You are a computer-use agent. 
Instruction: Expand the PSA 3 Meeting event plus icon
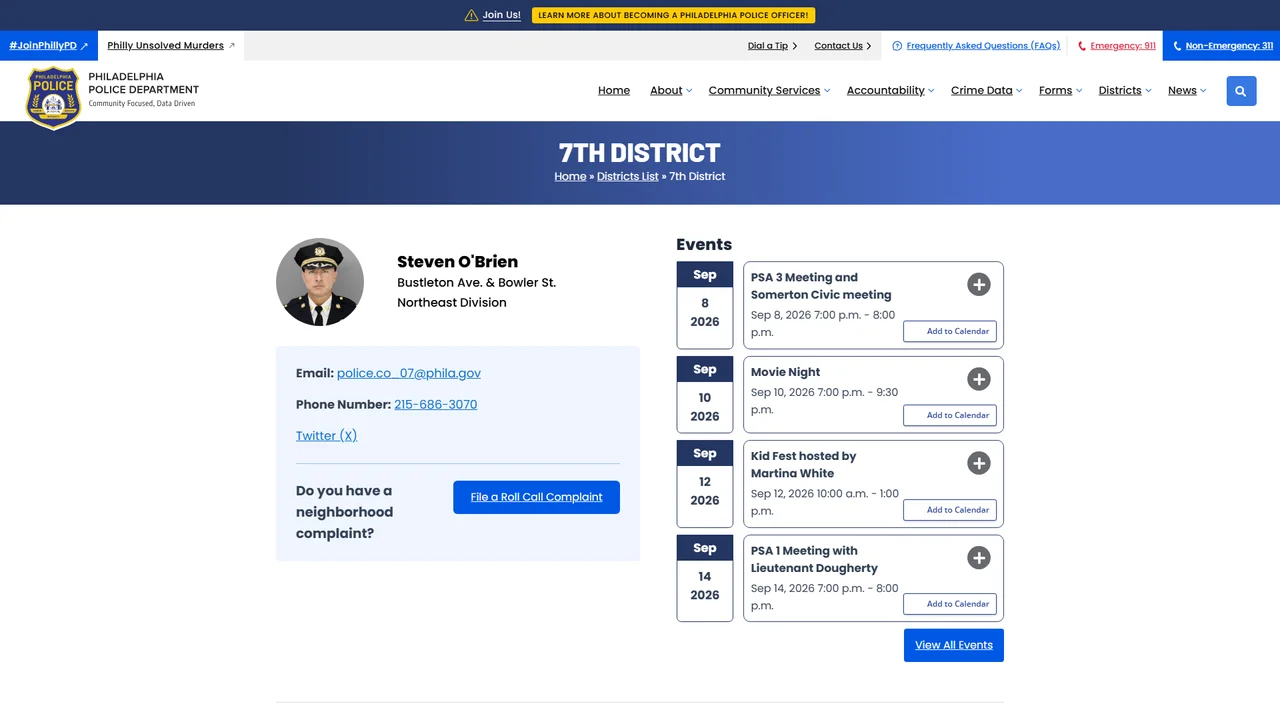979,284
